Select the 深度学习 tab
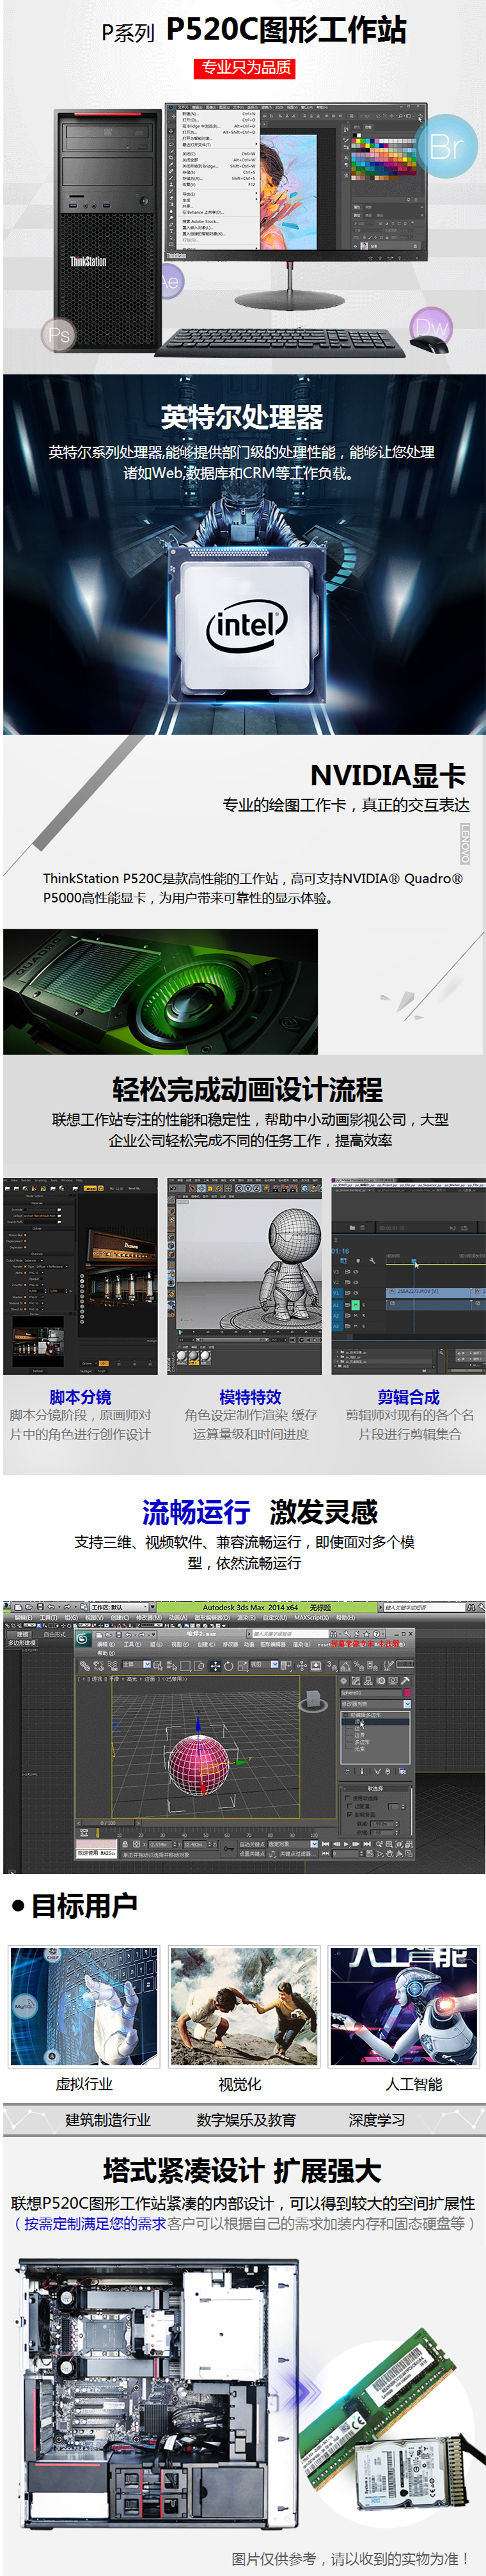The image size is (486, 2576). [x=377, y=2119]
